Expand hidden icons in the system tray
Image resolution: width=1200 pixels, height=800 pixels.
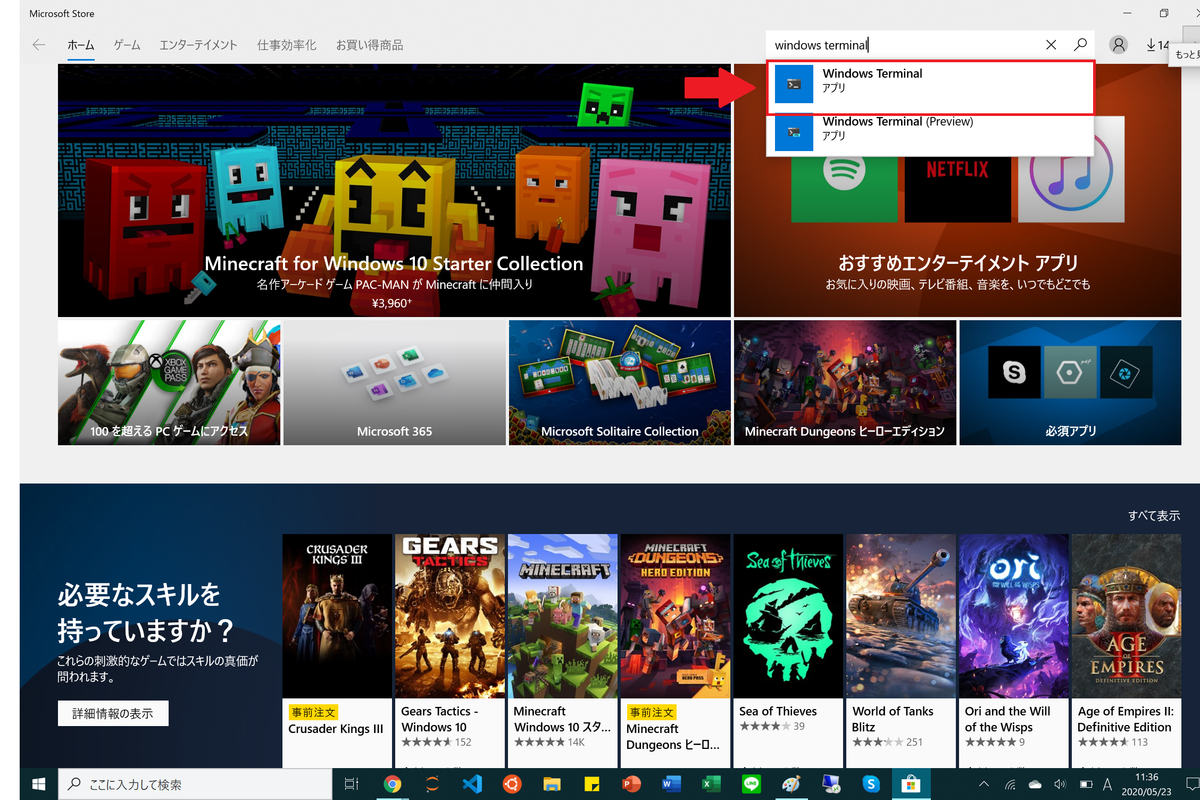984,784
